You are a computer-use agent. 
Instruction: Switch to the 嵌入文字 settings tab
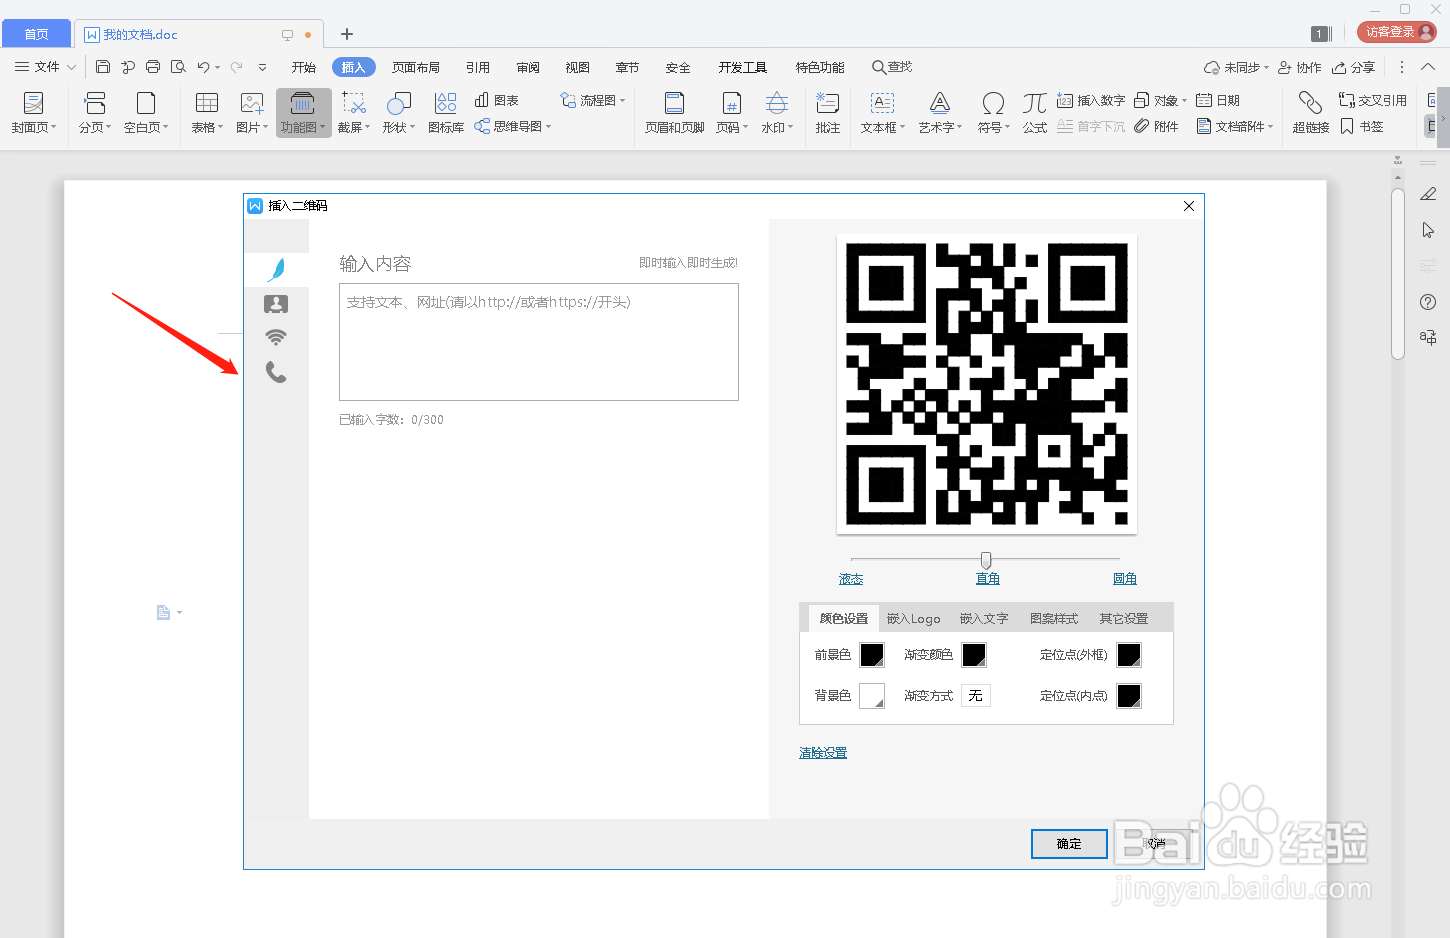(x=984, y=618)
